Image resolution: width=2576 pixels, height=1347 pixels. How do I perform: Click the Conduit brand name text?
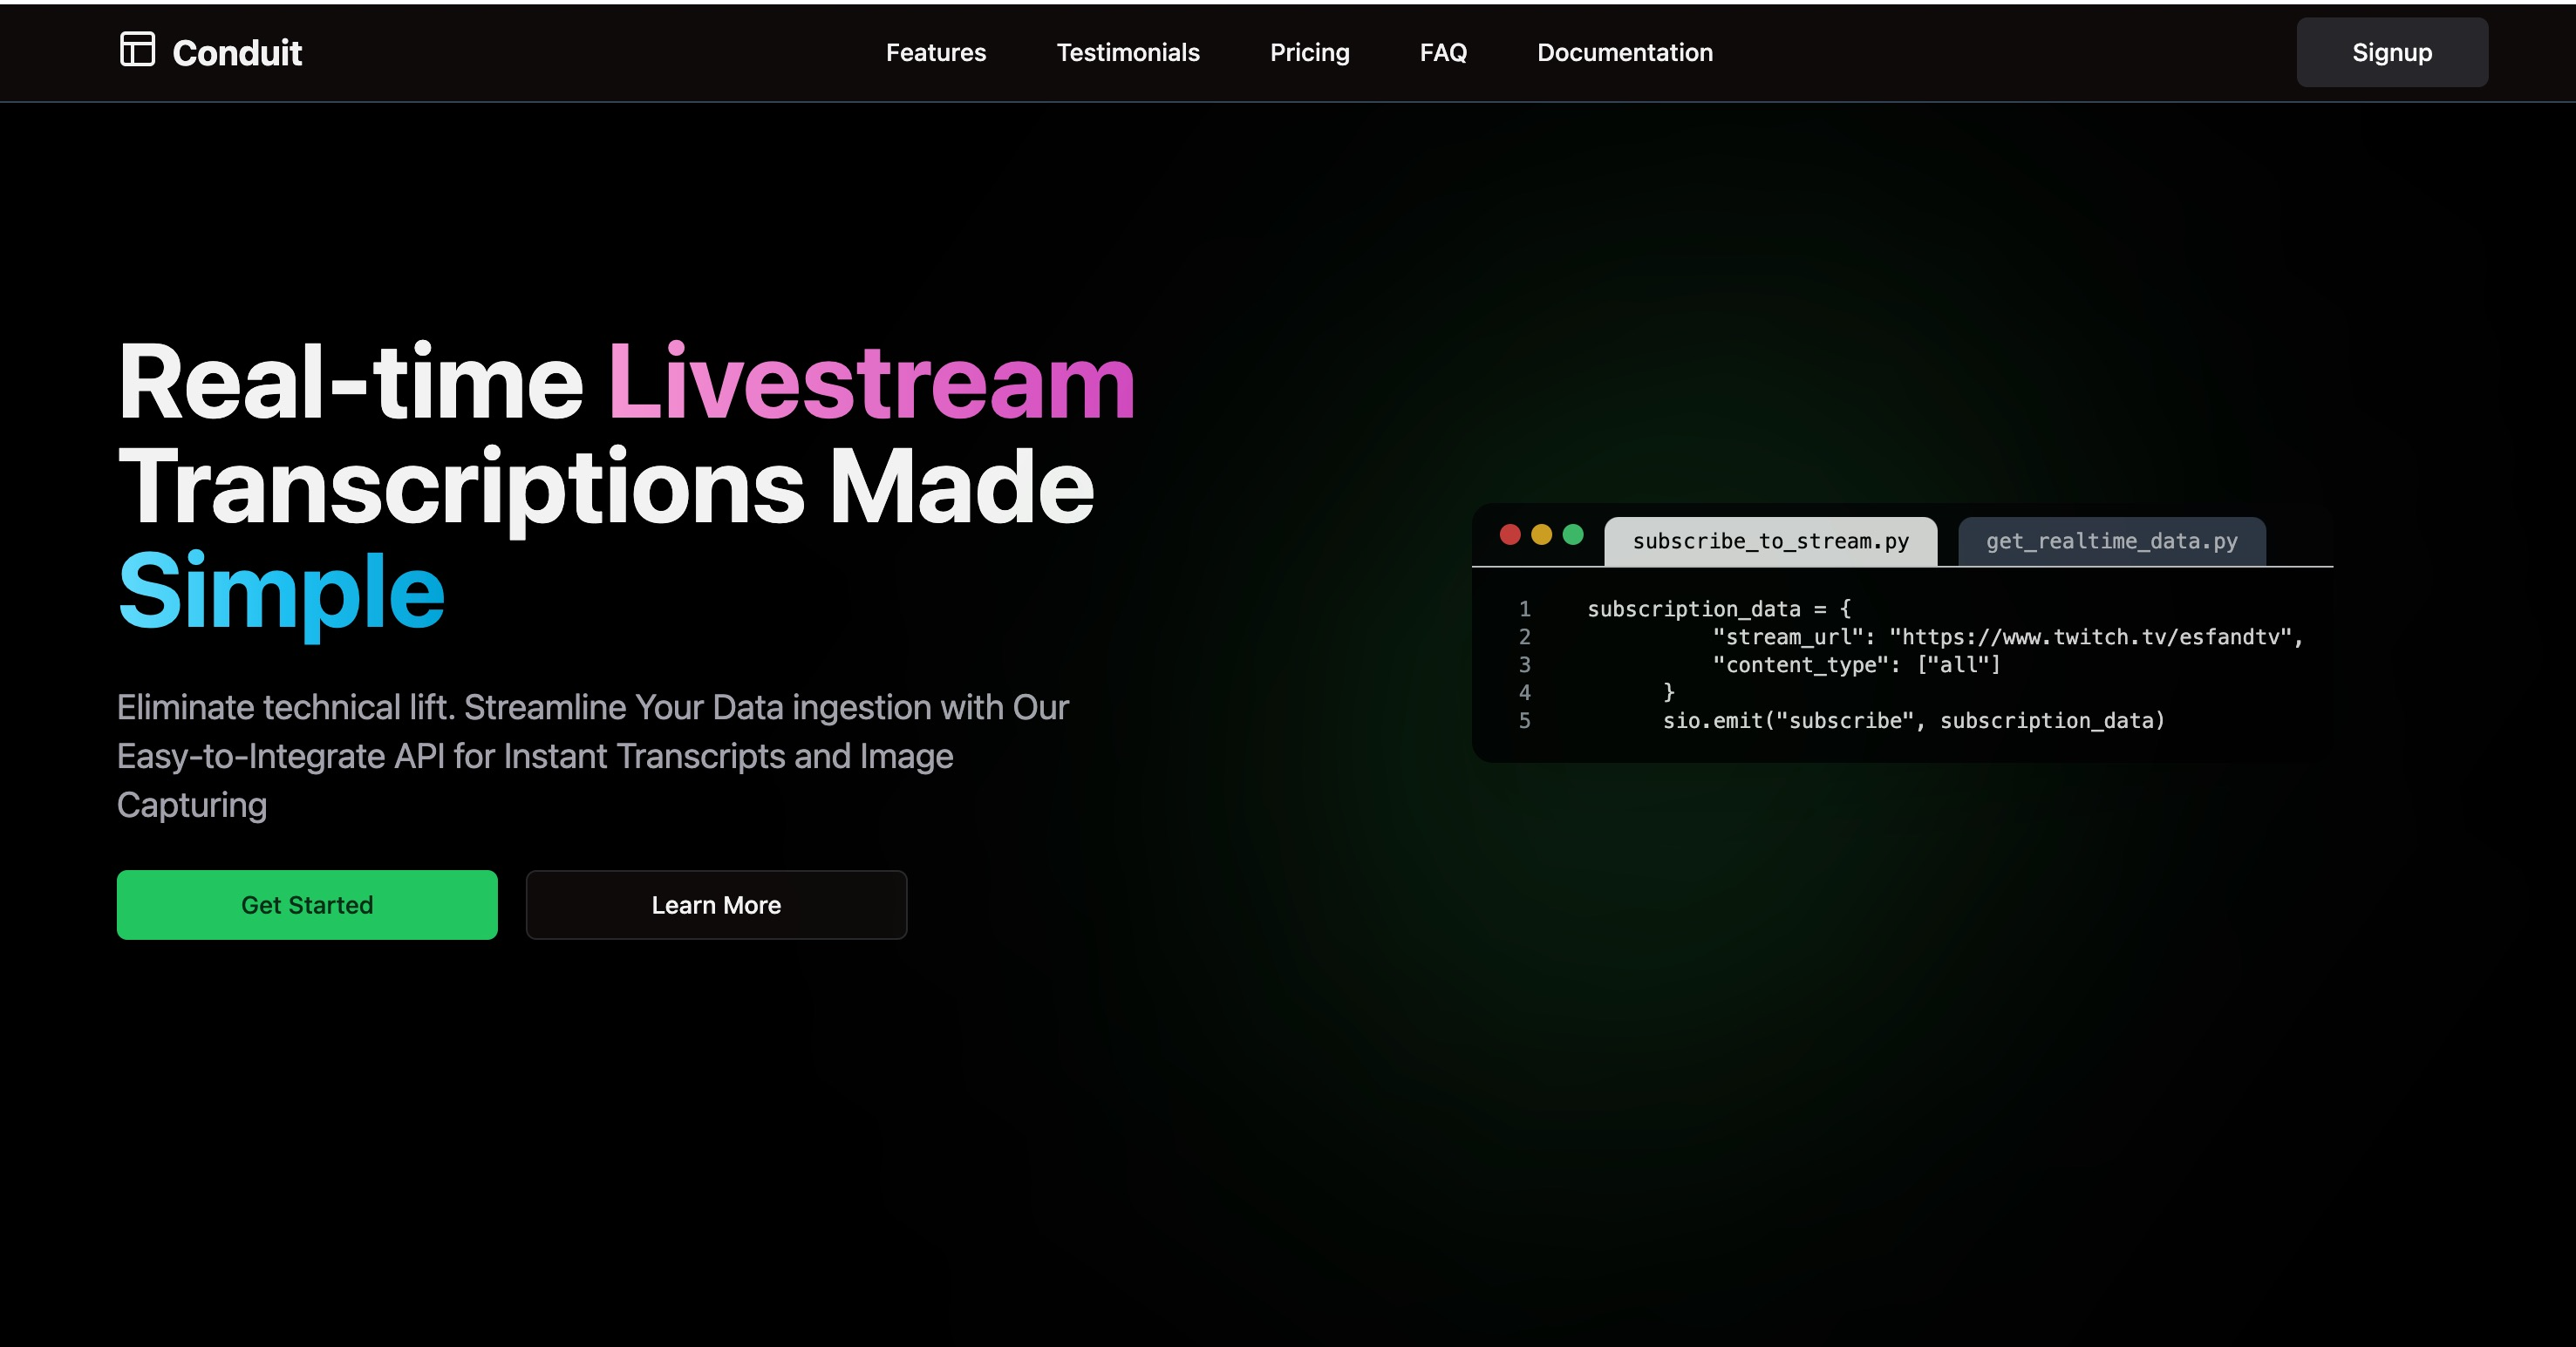point(237,53)
